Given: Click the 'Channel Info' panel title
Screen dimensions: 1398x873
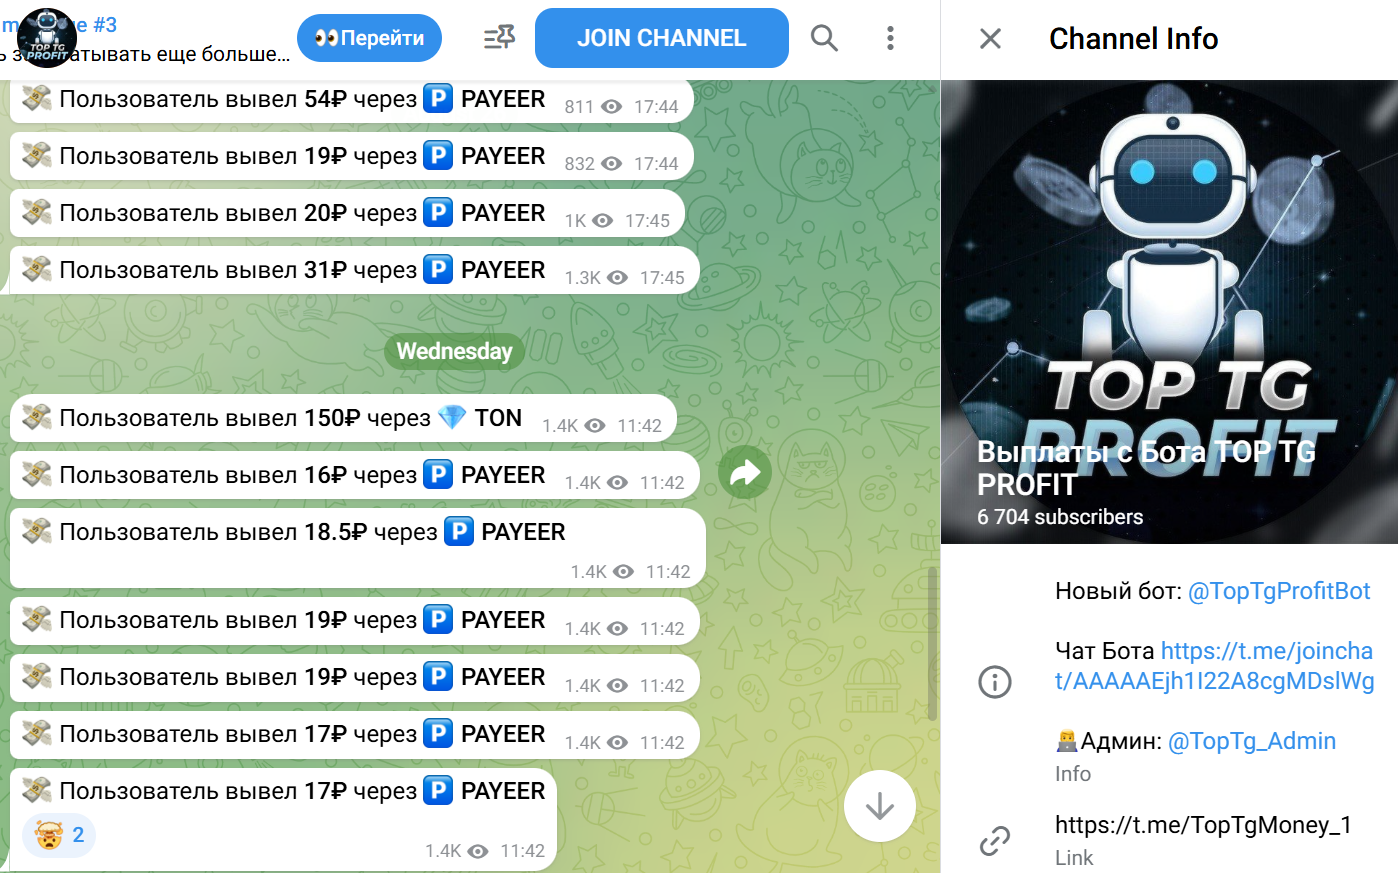Looking at the screenshot, I should [x=1134, y=39].
